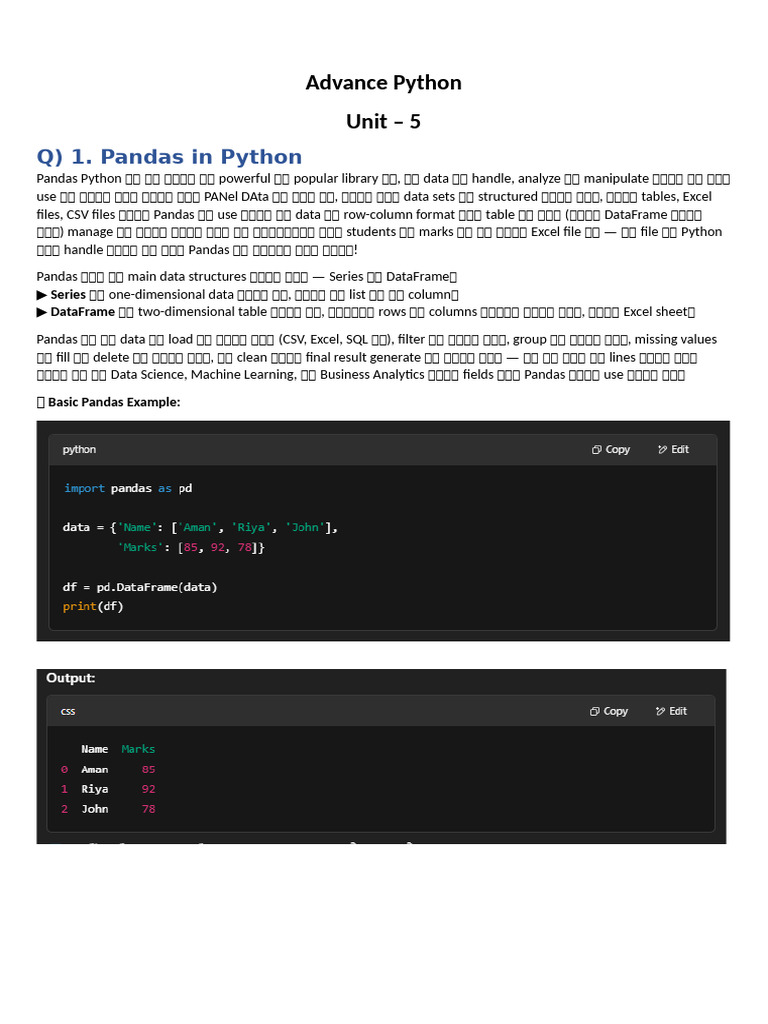Click the Edit pencil icon in css block

660,711
